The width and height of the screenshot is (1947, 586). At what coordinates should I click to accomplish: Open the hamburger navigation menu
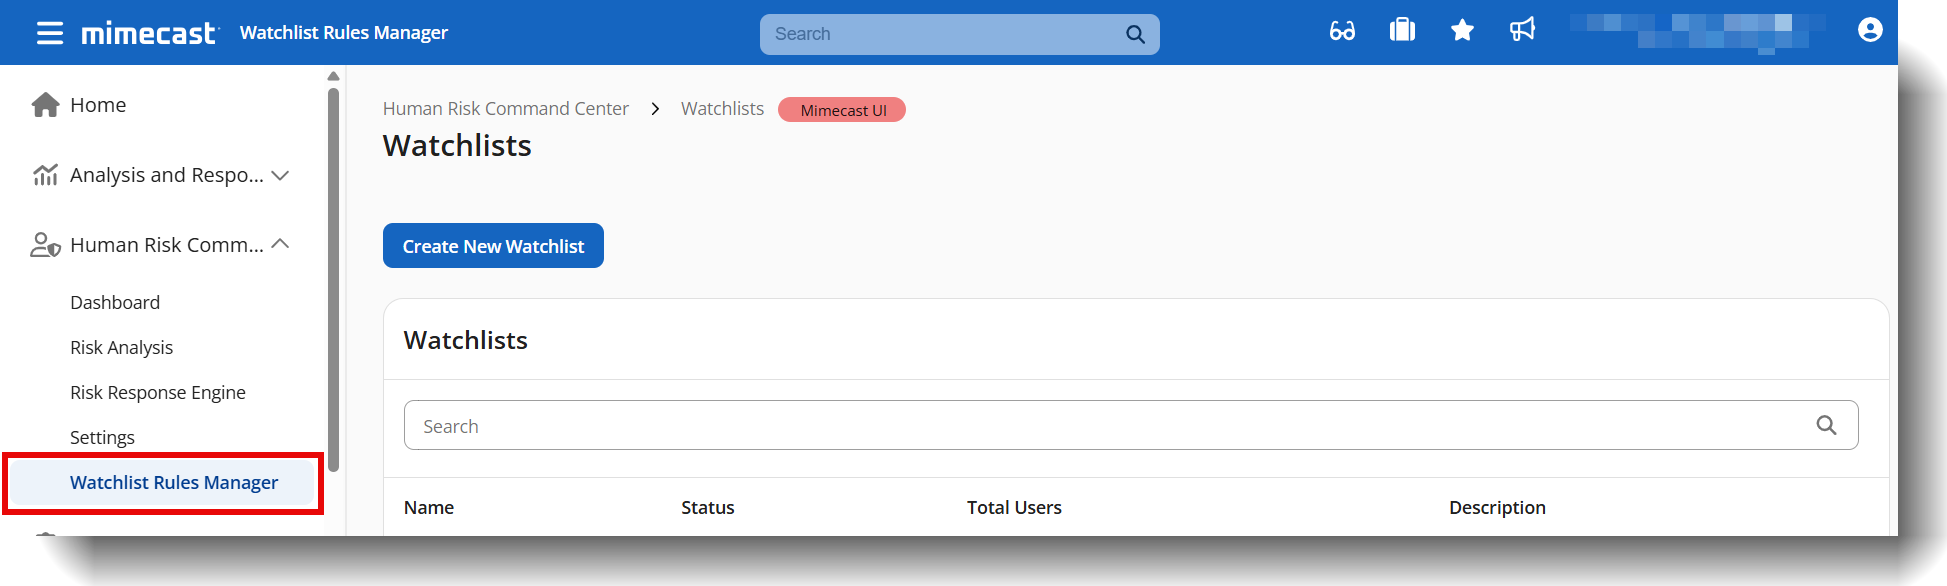click(x=49, y=33)
